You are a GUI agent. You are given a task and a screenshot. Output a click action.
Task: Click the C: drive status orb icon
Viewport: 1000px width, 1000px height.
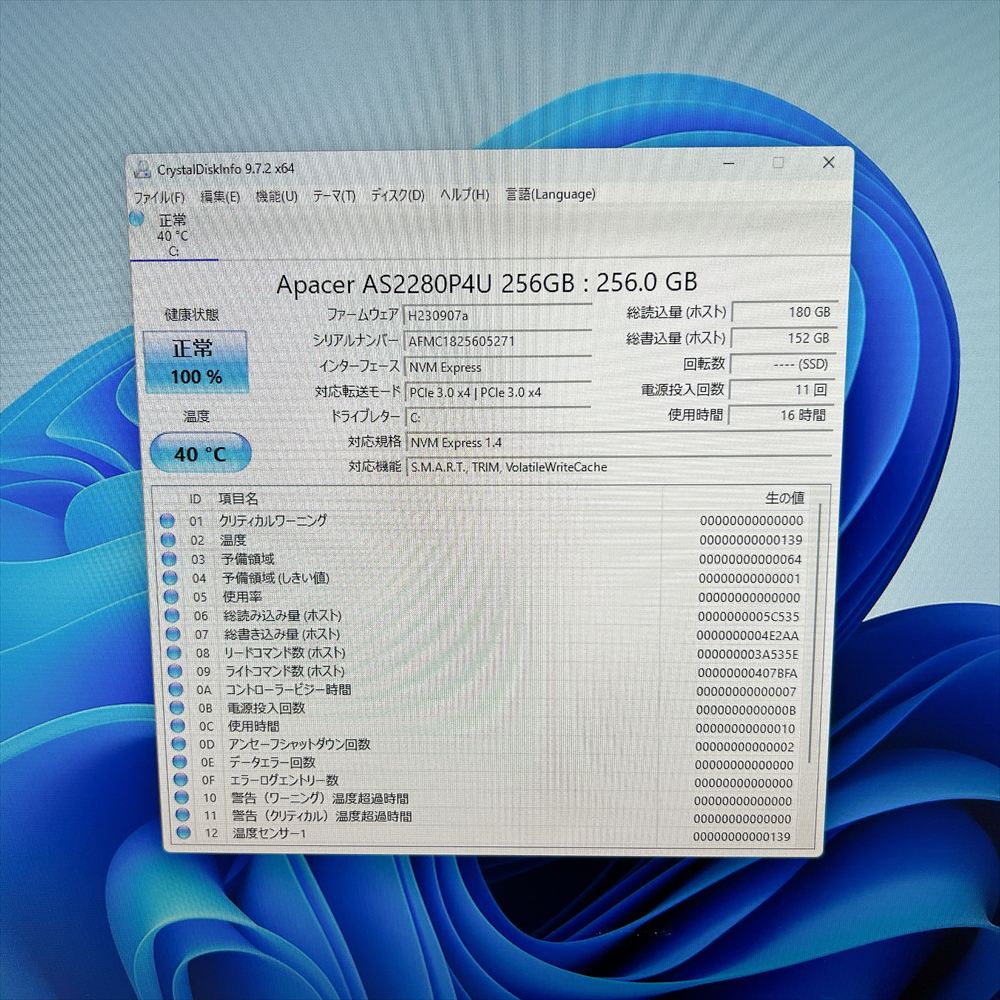[x=137, y=219]
